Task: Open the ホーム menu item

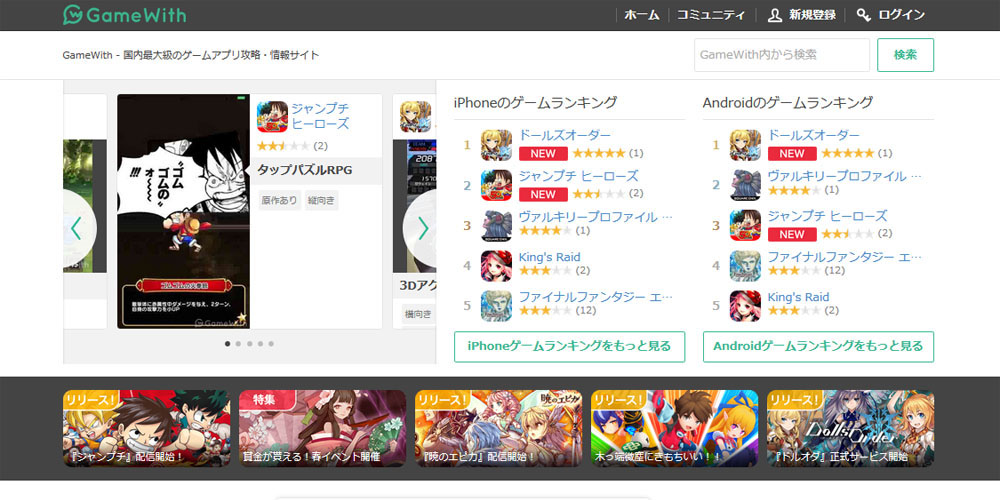Action: pos(642,15)
